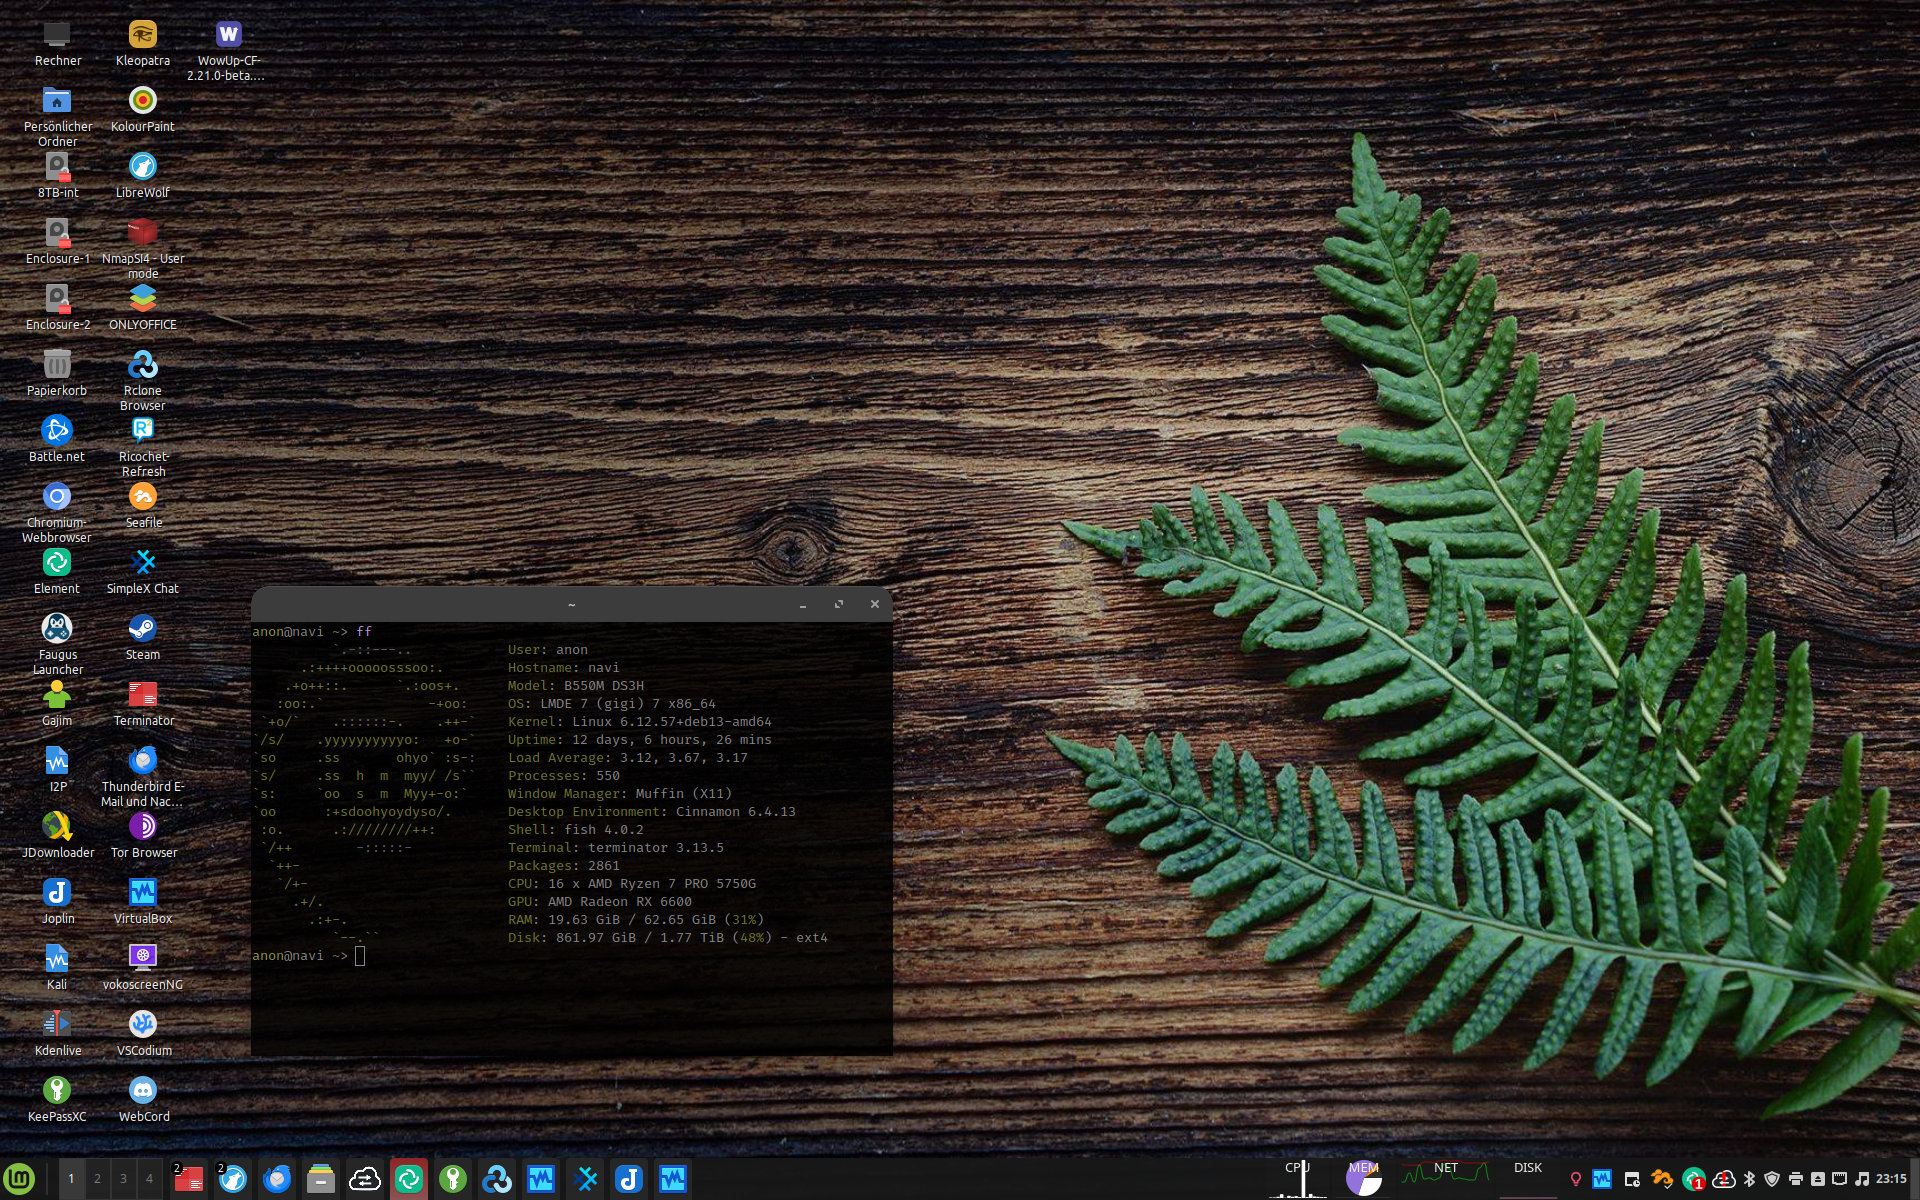Viewport: 1920px width, 1200px height.
Task: Open the Linux Mint start menu
Action: pos(19,1179)
